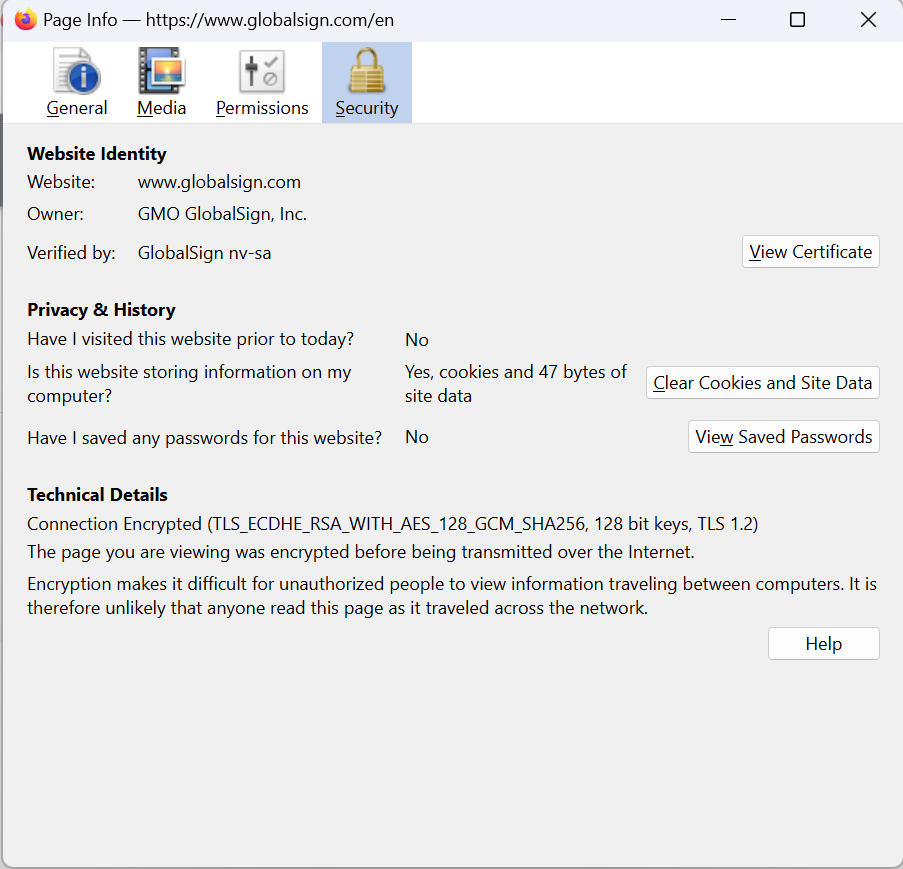Select the Permissions tab label
This screenshot has width=903, height=869.
tap(262, 108)
